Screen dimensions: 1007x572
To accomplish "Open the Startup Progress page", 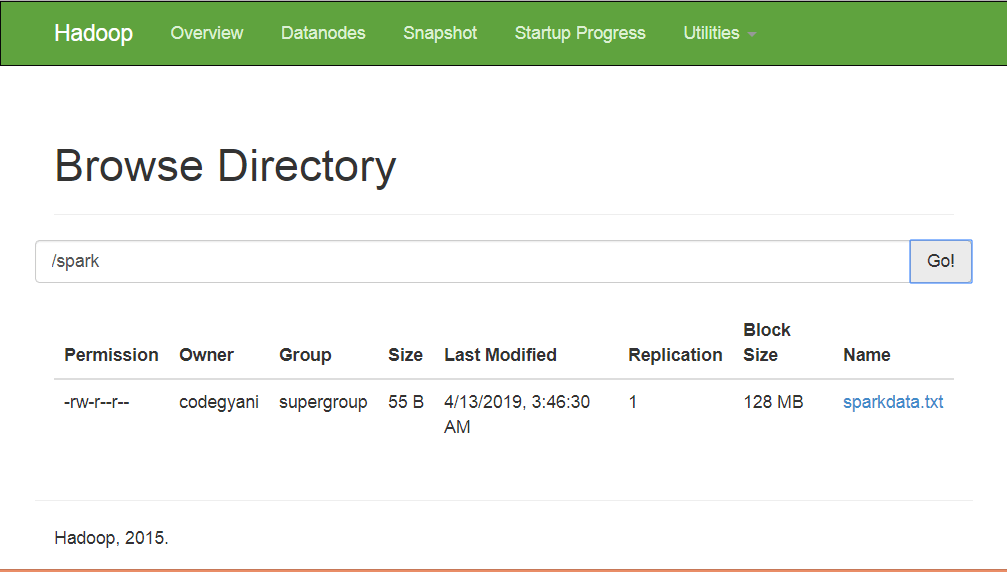I will (580, 33).
